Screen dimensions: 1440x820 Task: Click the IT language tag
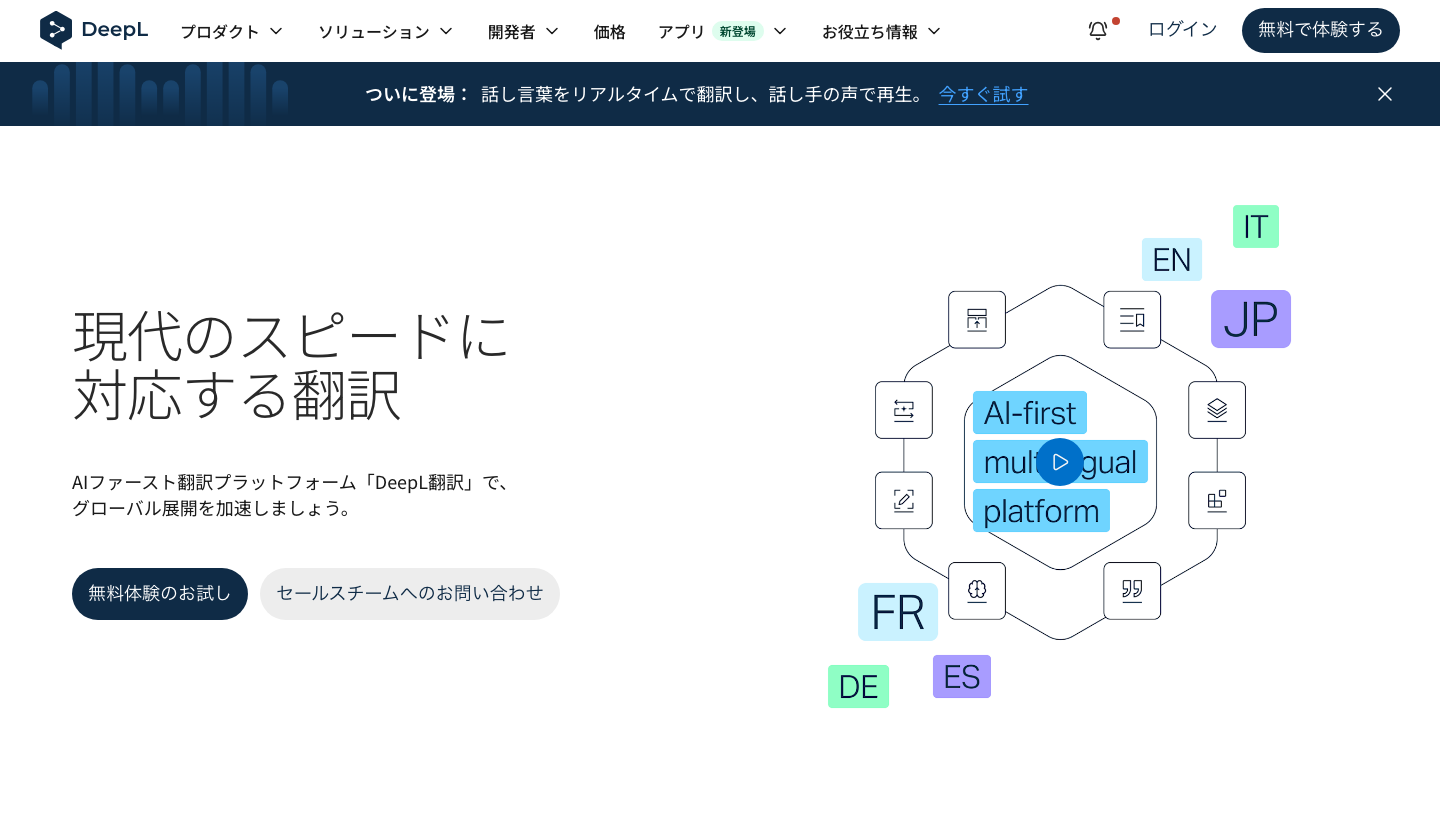(x=1256, y=227)
